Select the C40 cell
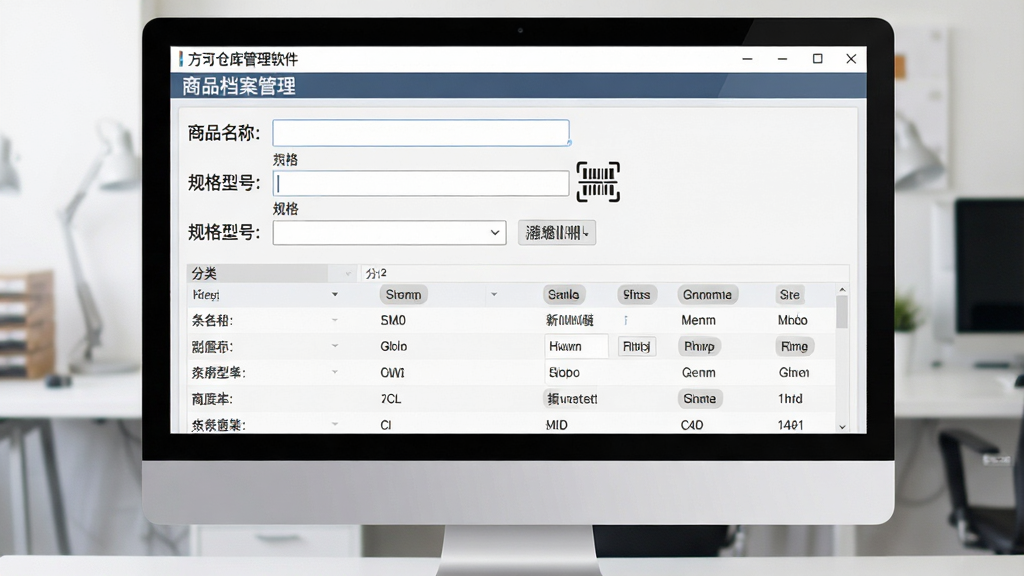Screen dimensions: 1024x576 point(692,424)
